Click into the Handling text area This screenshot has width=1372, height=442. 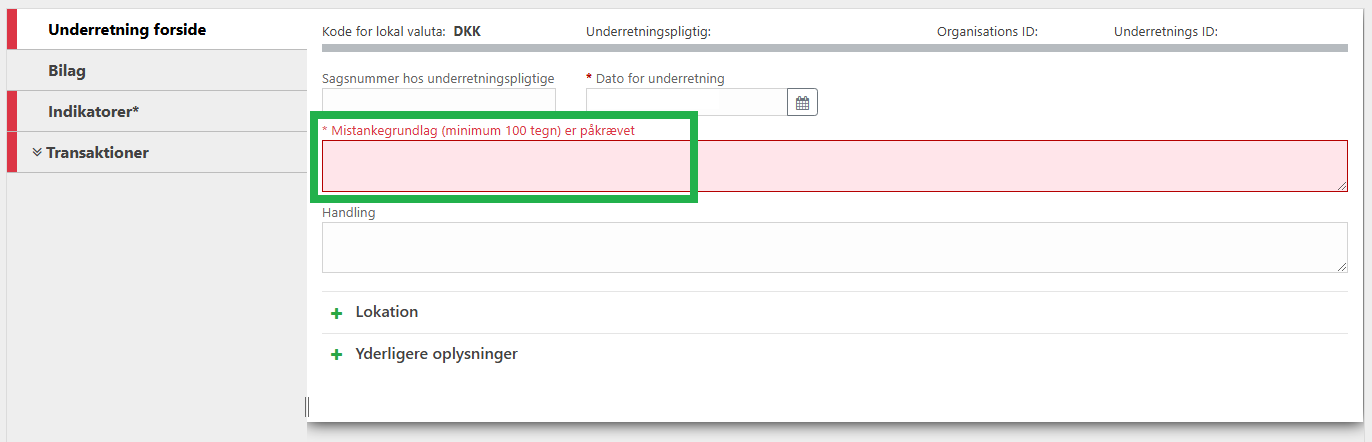click(835, 247)
